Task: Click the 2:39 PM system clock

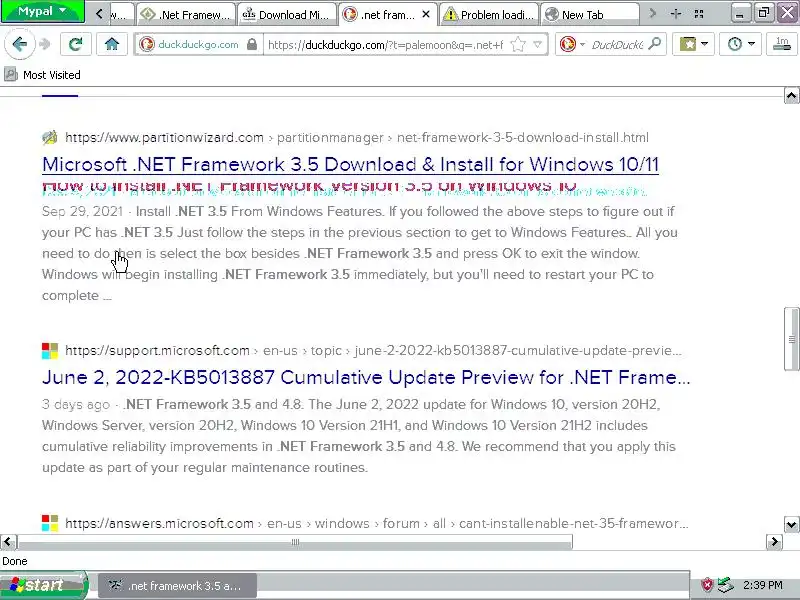Action: (762, 585)
